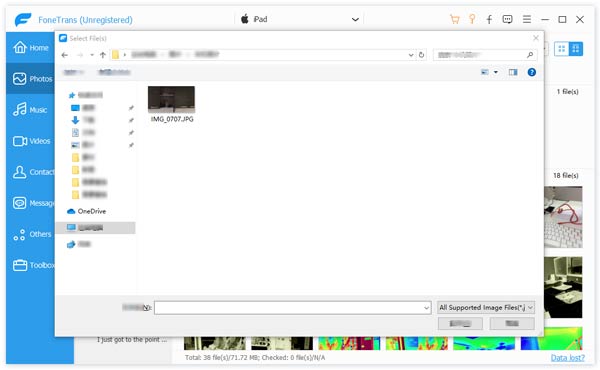Screen dimensions: 600x370
Task: Click the Cancel button in dialog
Action: pos(512,324)
